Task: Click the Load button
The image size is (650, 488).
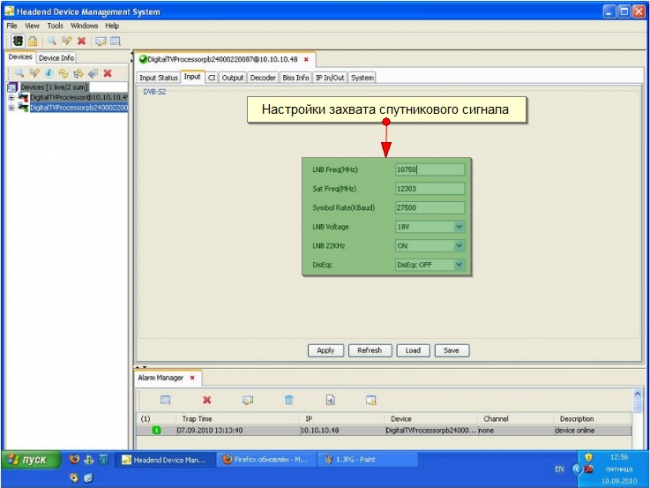Action: click(413, 350)
